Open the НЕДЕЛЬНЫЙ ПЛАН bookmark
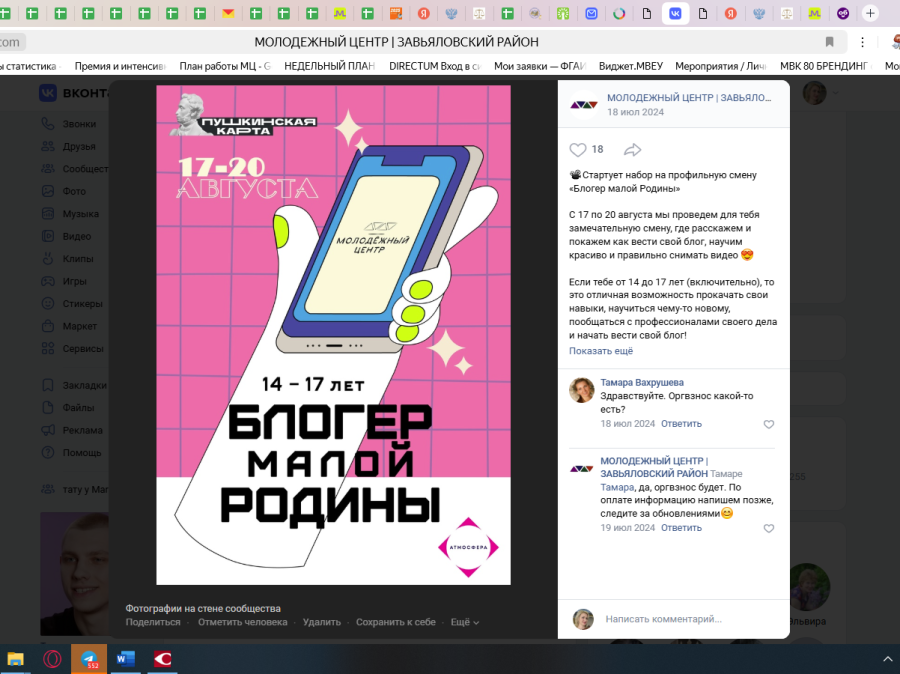The image size is (900, 674). point(329,66)
